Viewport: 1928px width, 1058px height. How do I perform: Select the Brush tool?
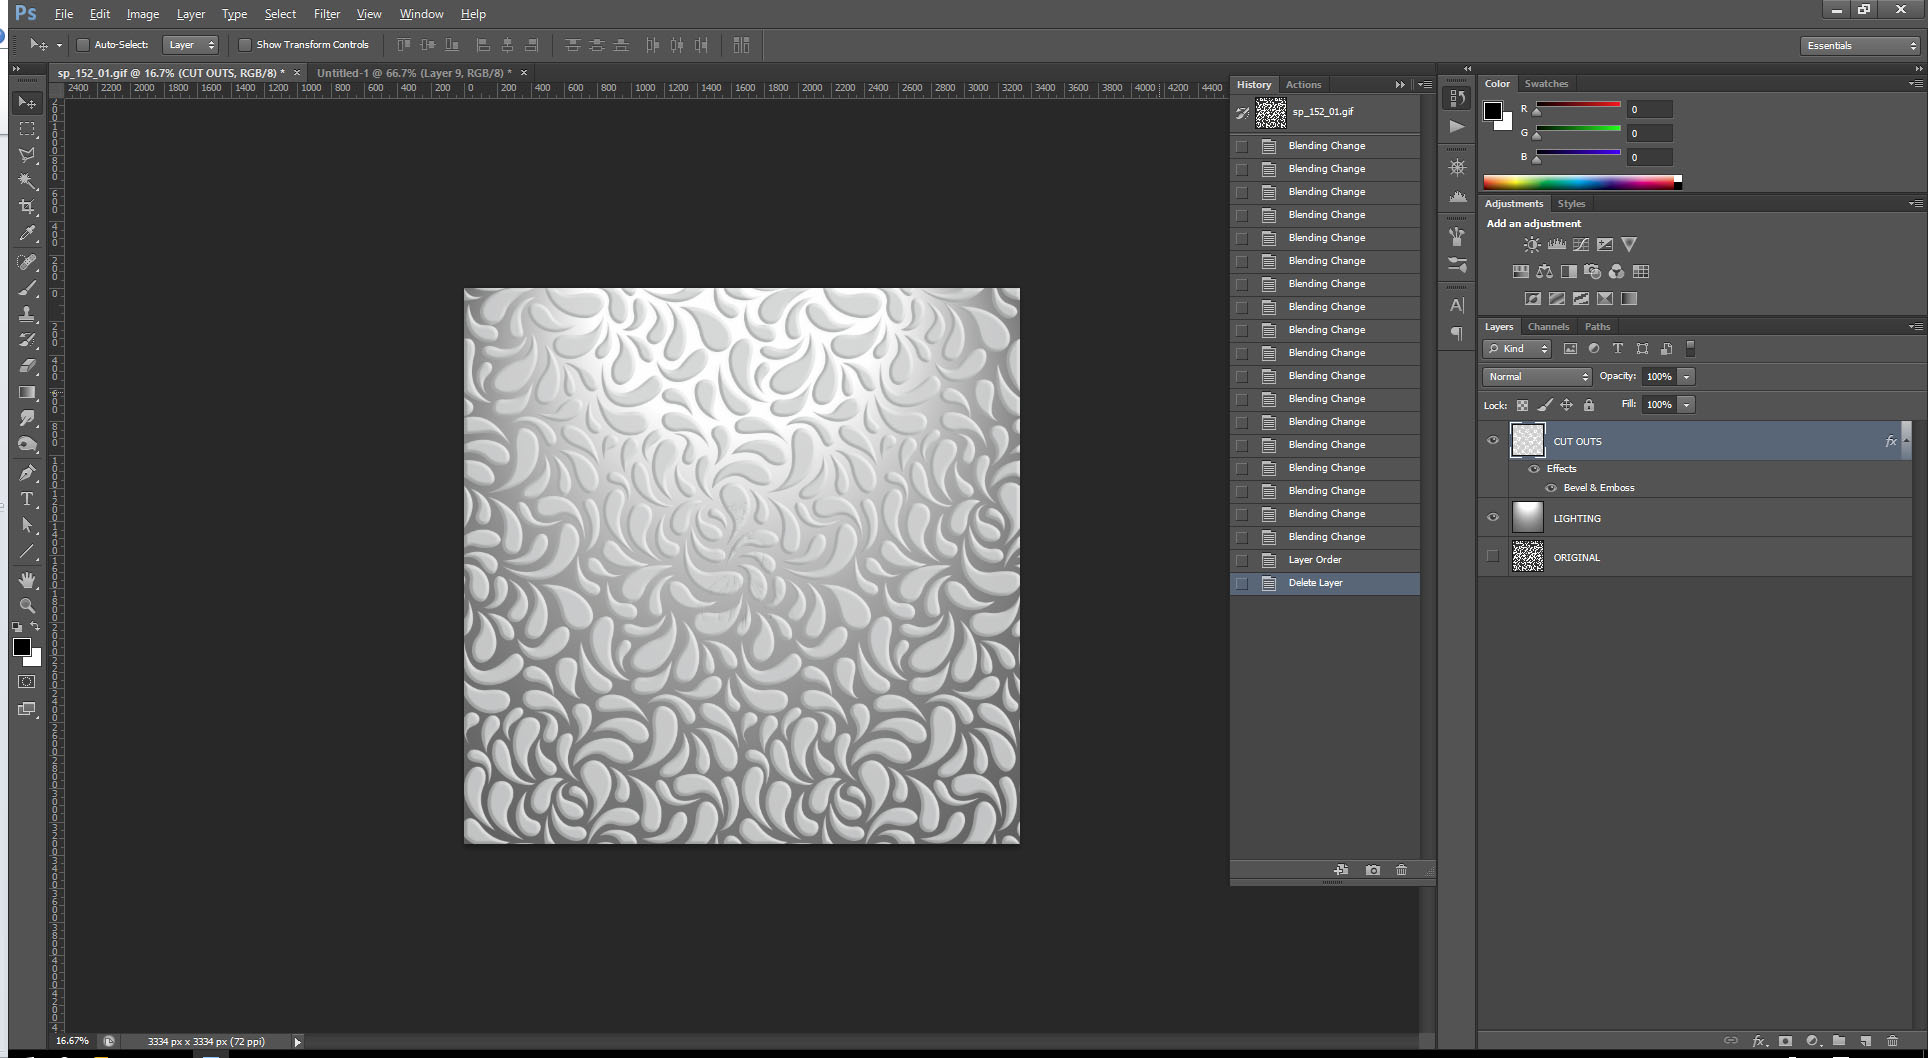(x=27, y=288)
